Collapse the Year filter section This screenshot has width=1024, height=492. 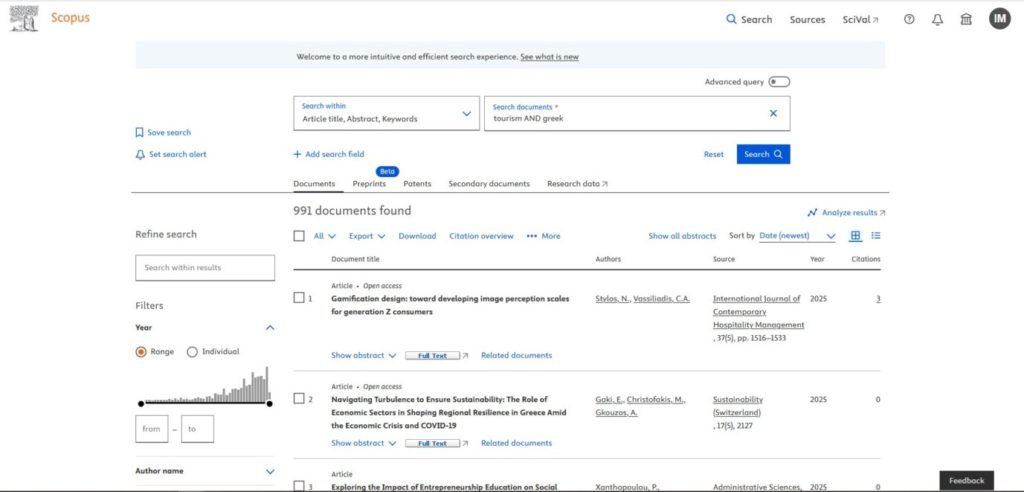(x=270, y=327)
